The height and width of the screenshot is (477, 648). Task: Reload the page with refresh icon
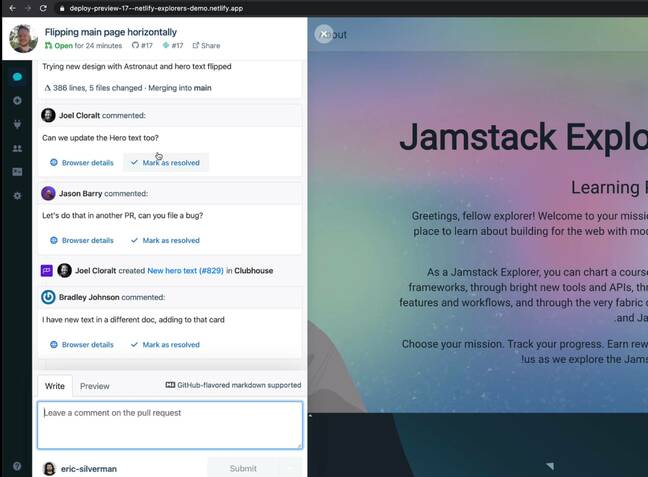pos(43,8)
